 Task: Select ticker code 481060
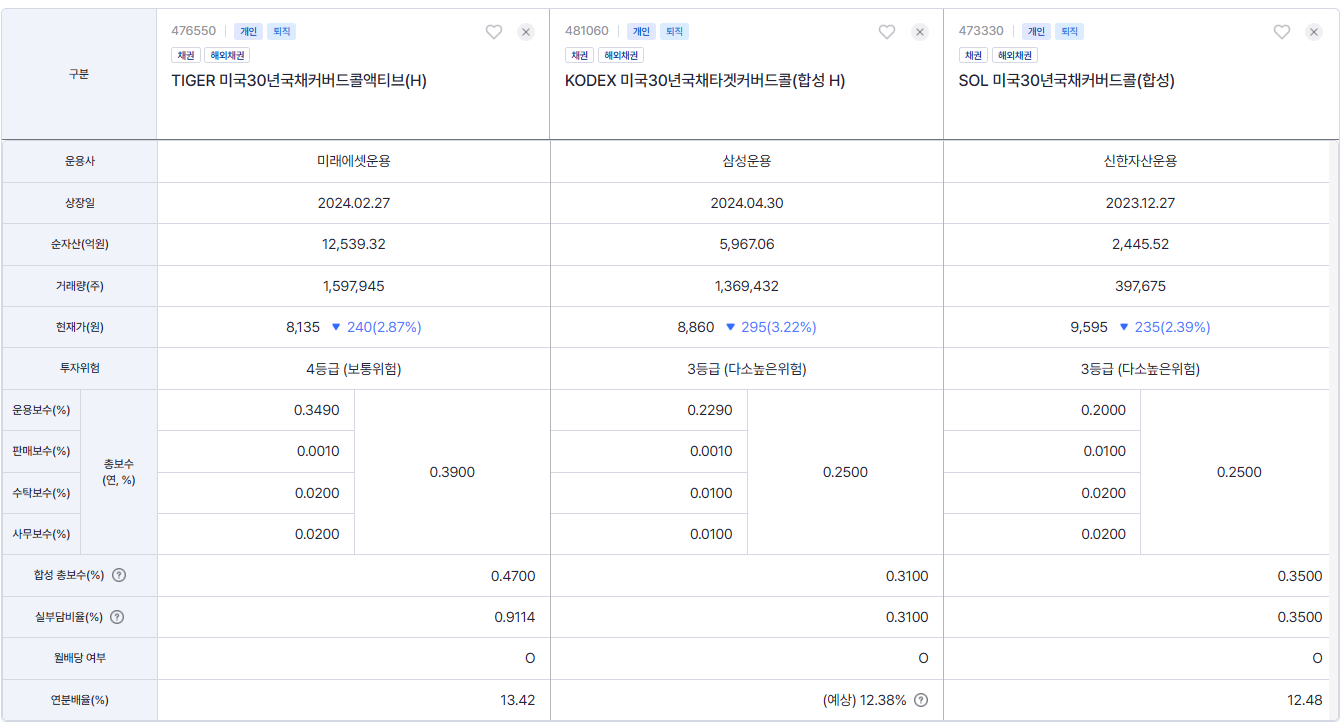587,31
